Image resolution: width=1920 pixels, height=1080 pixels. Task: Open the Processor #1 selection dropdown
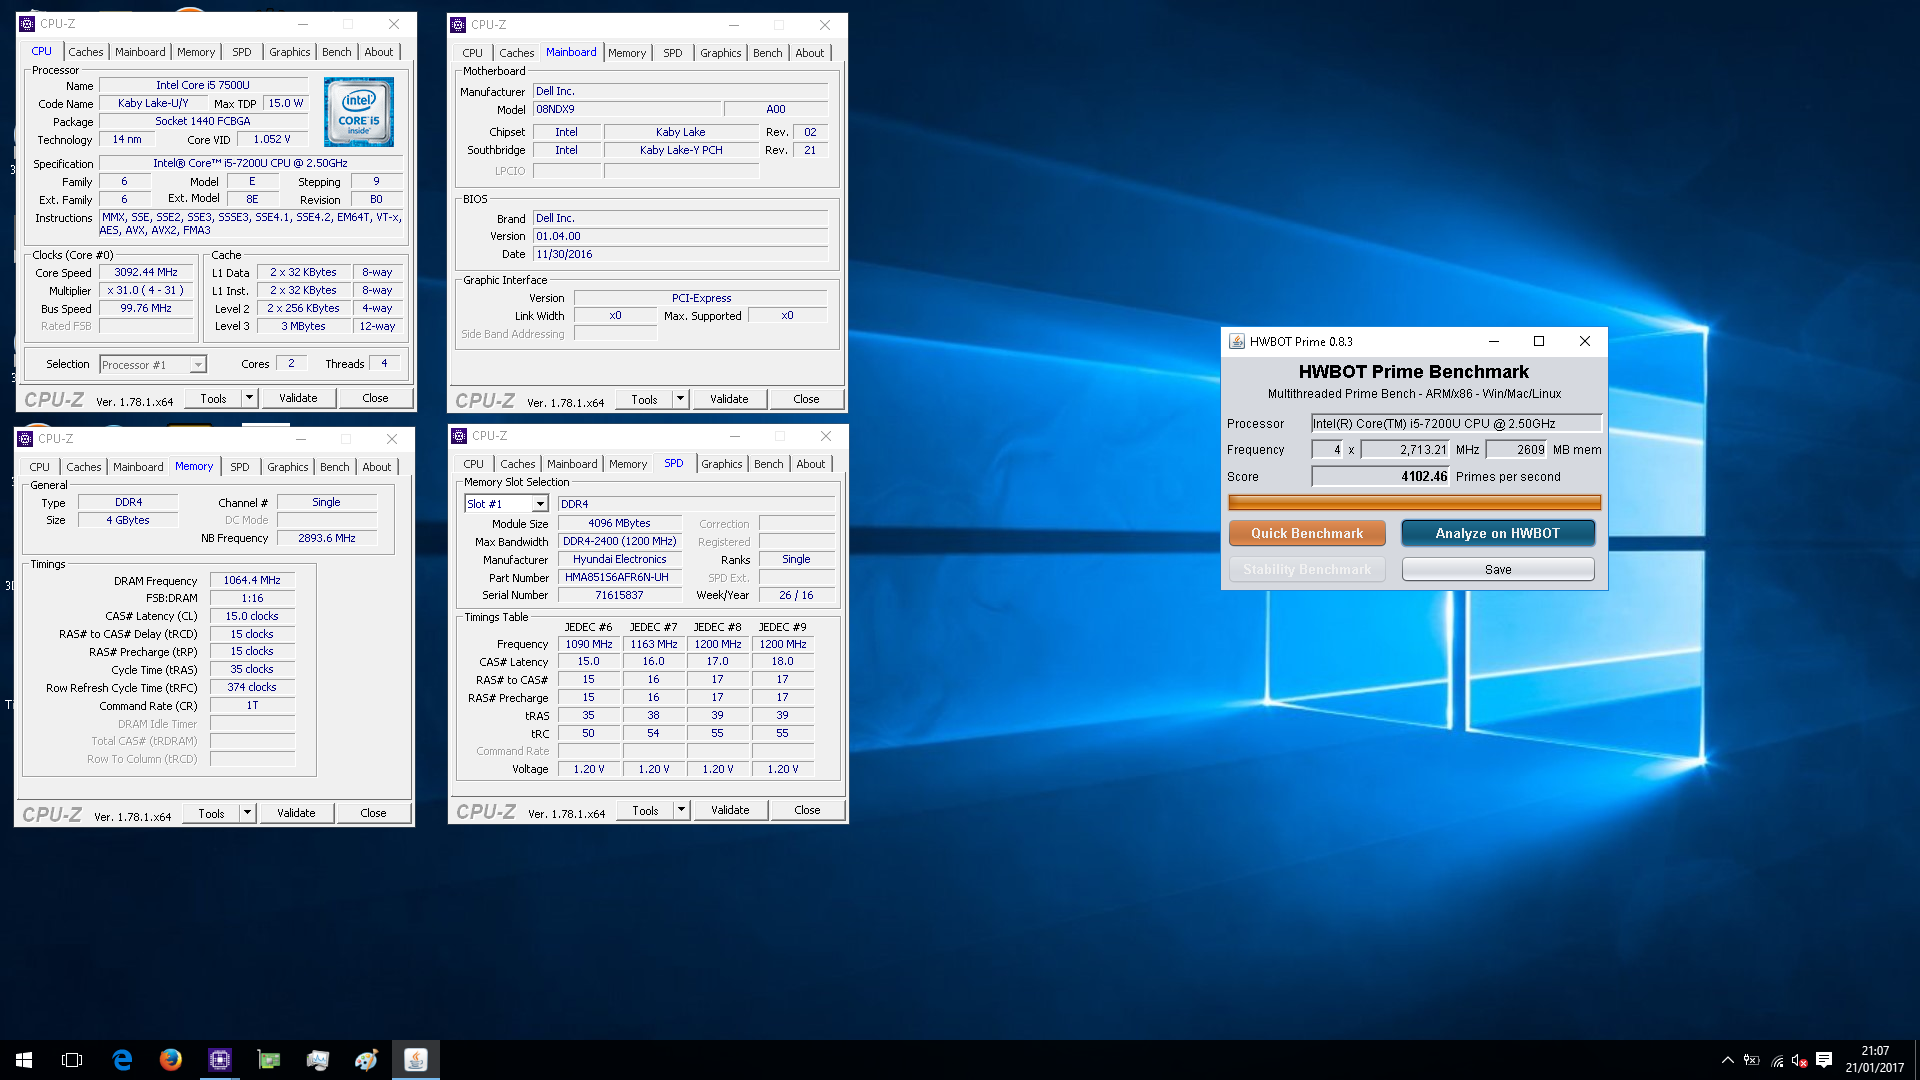coord(153,365)
